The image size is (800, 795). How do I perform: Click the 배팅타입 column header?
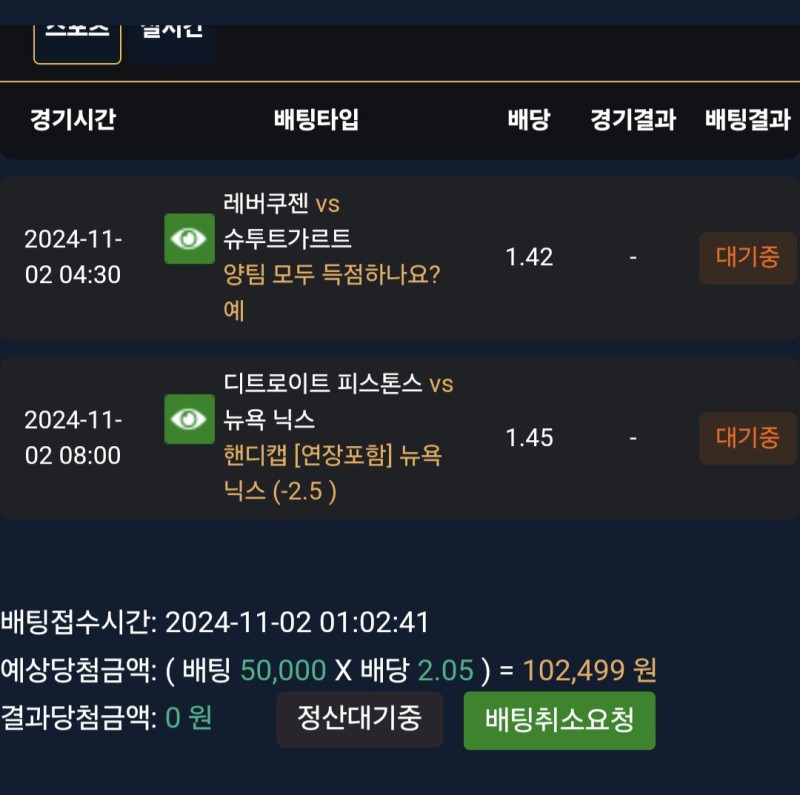pyautogui.click(x=316, y=120)
